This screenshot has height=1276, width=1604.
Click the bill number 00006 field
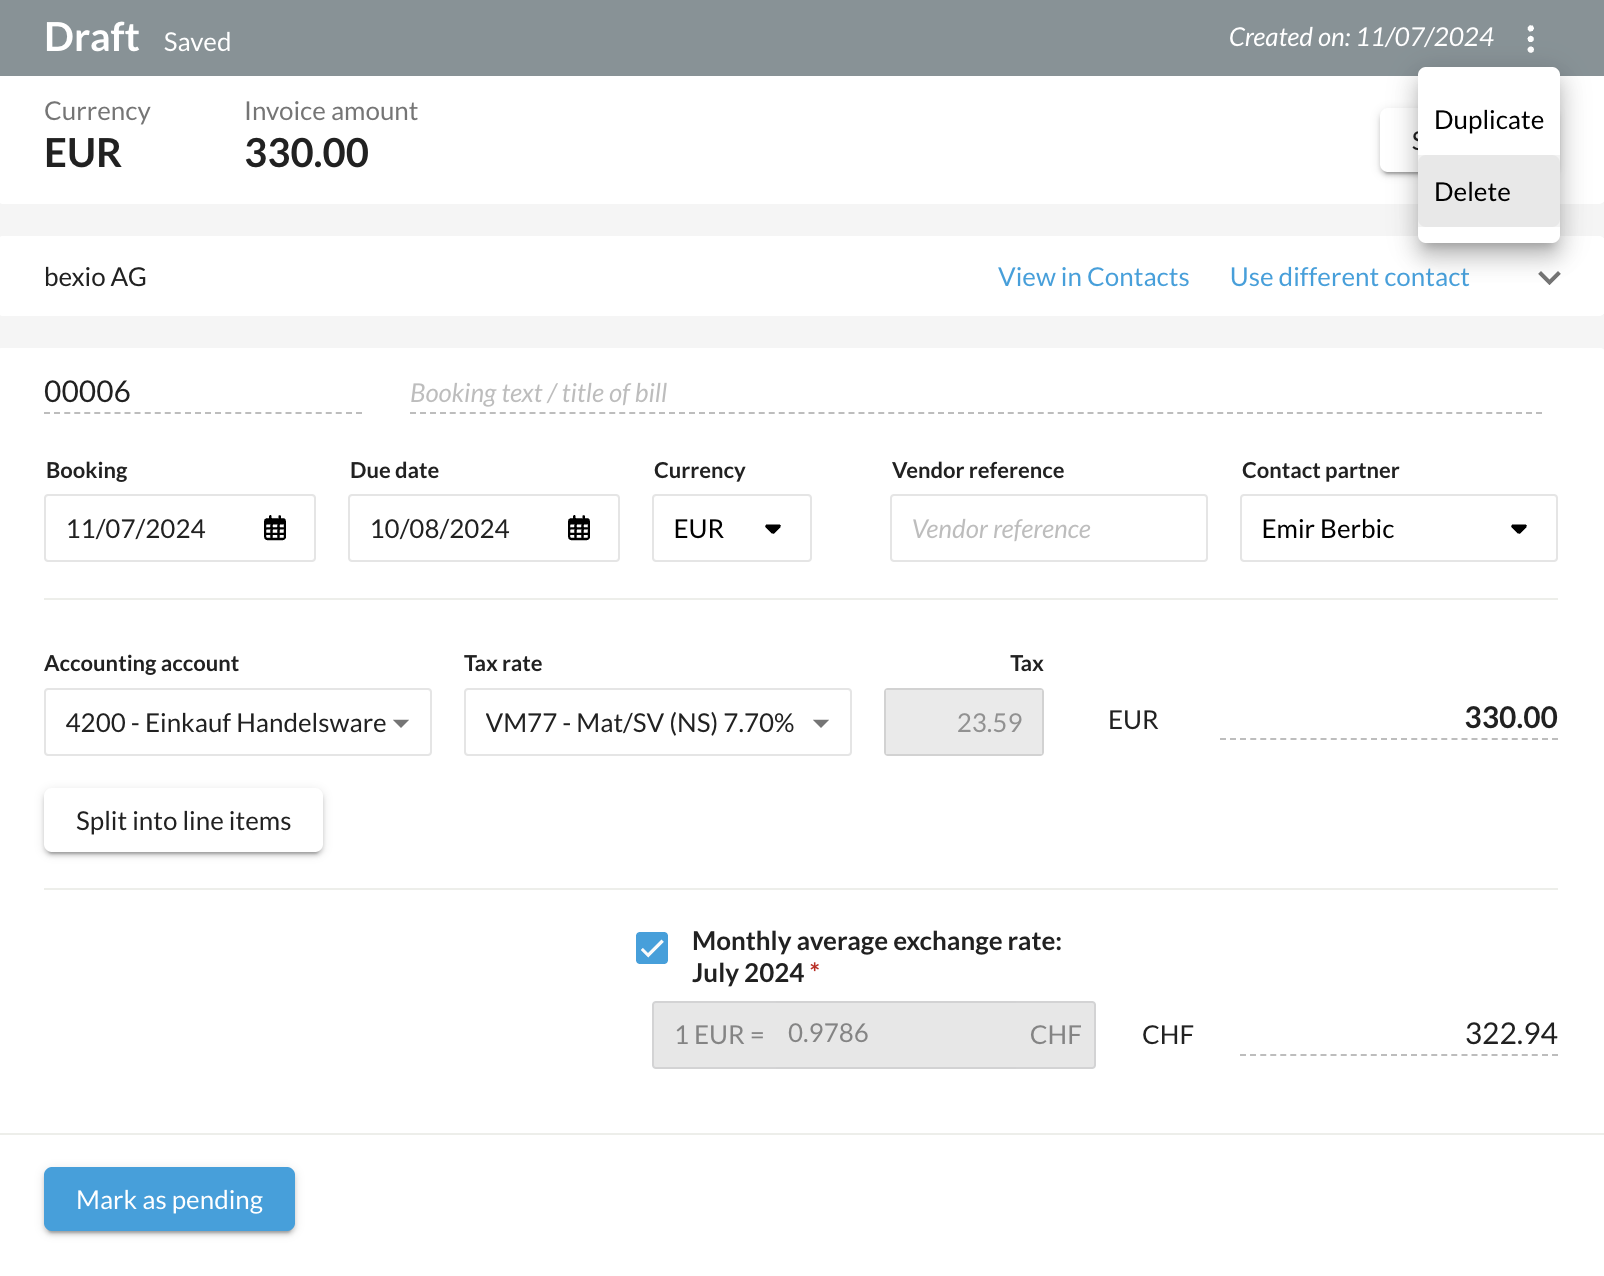202,392
